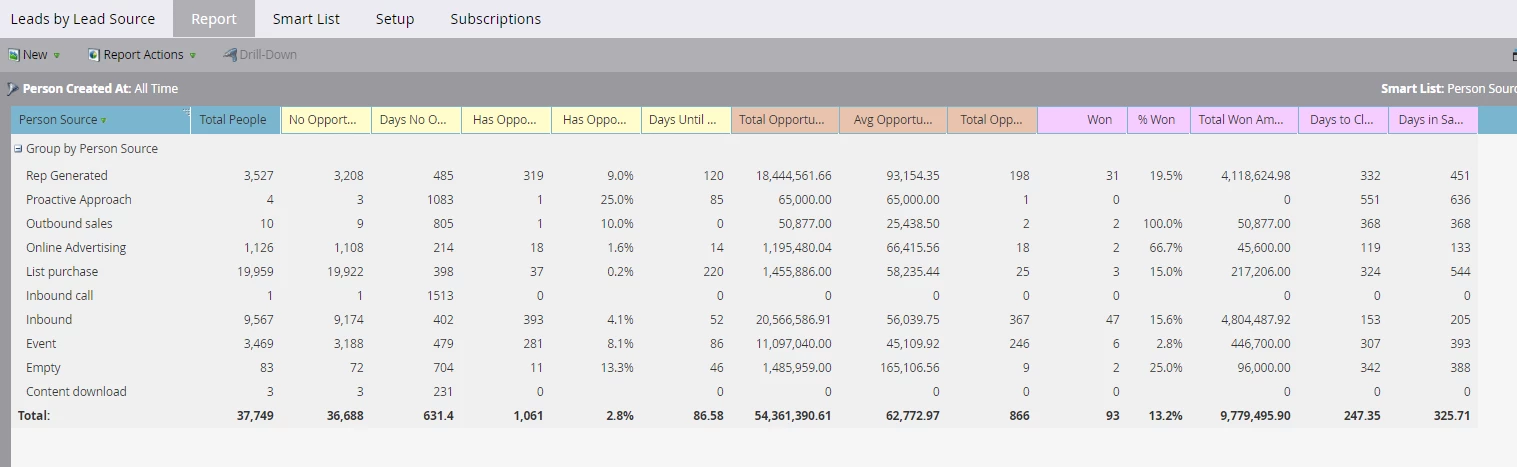Open the Subscriptions tab
Screen dimensions: 1517x467
tap(496, 19)
